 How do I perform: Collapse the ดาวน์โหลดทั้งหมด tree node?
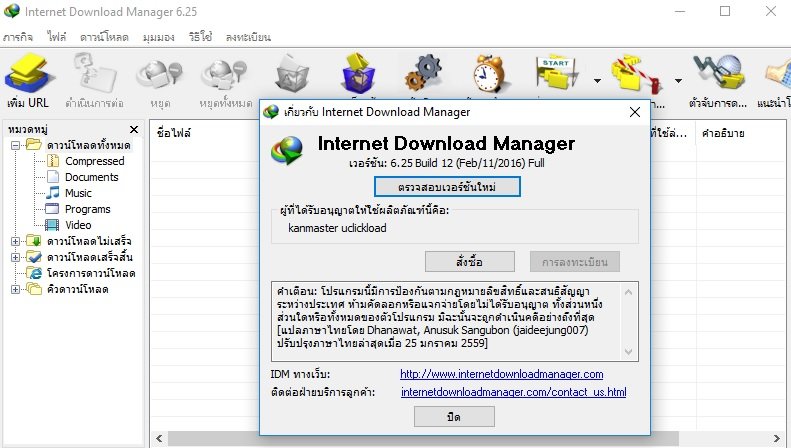pyautogui.click(x=16, y=145)
